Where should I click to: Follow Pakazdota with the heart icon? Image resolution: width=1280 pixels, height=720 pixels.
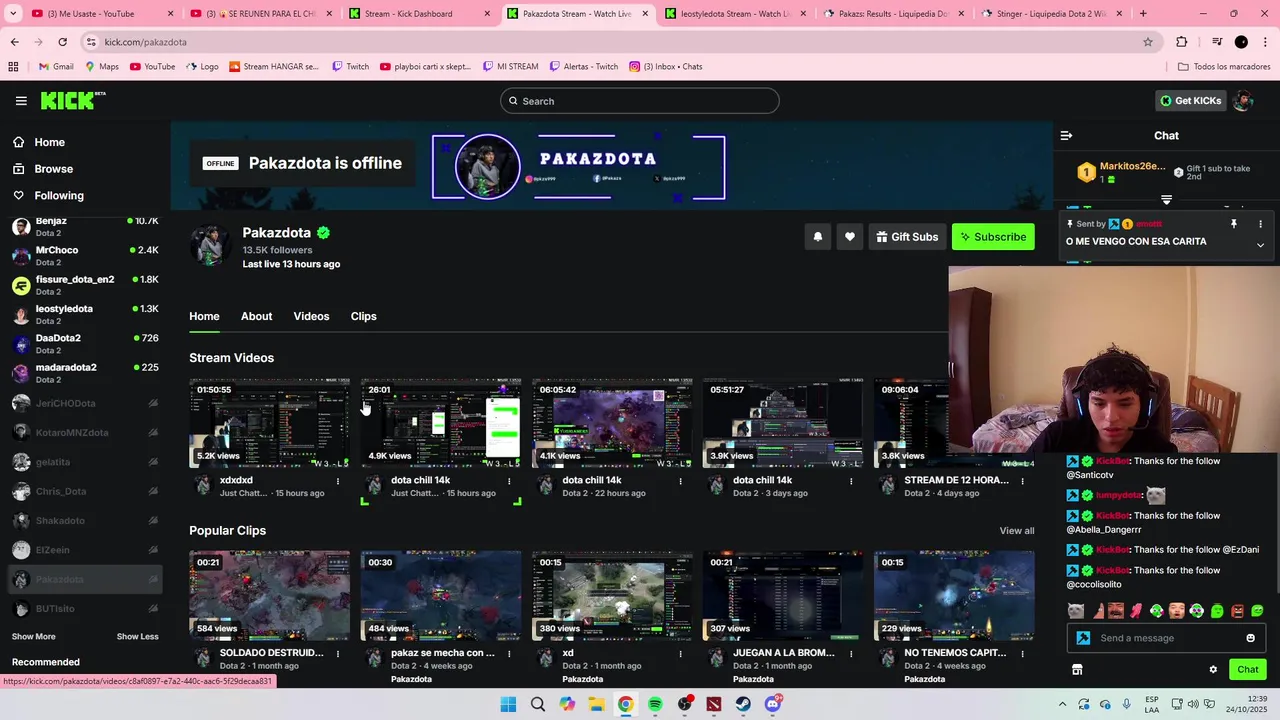(850, 237)
